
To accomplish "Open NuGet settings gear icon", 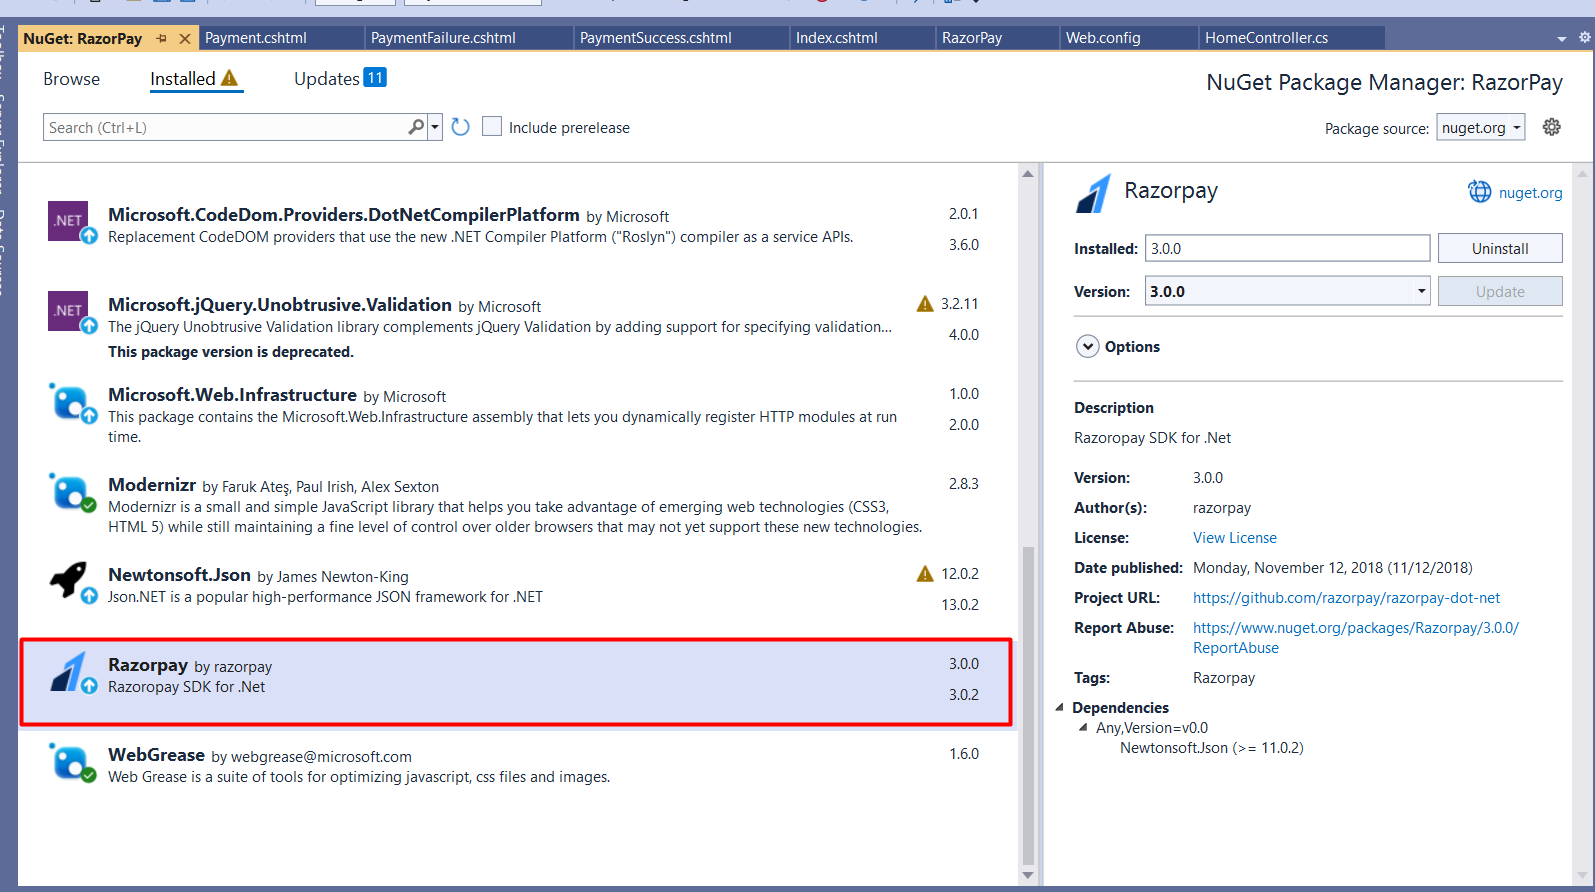I will (x=1551, y=127).
